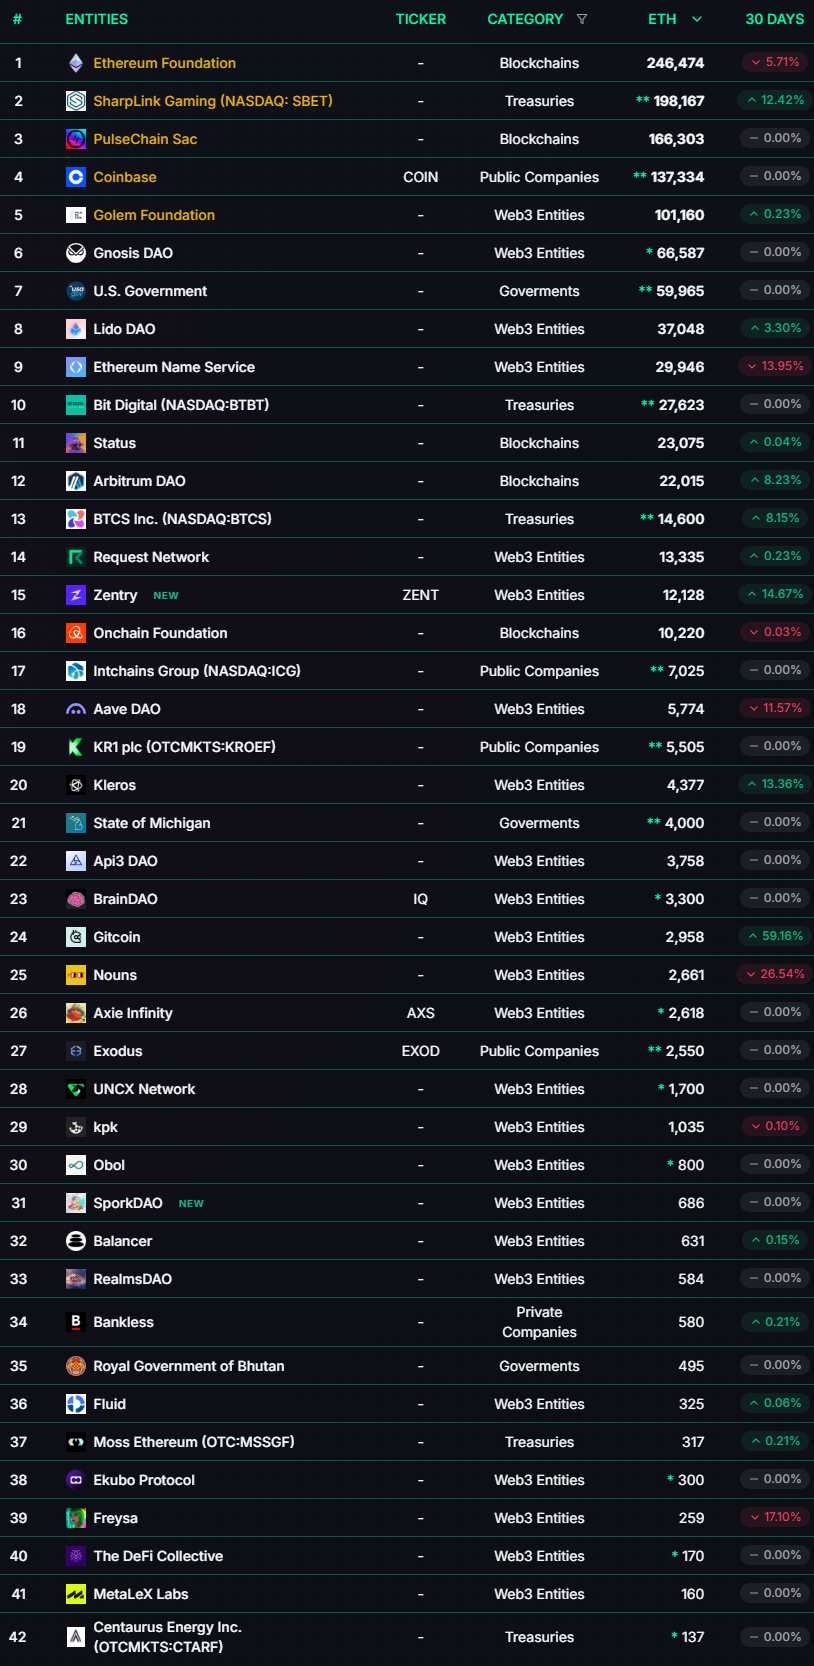The image size is (814, 1666).
Task: Open the PulseChain Sac entity link
Action: [145, 139]
